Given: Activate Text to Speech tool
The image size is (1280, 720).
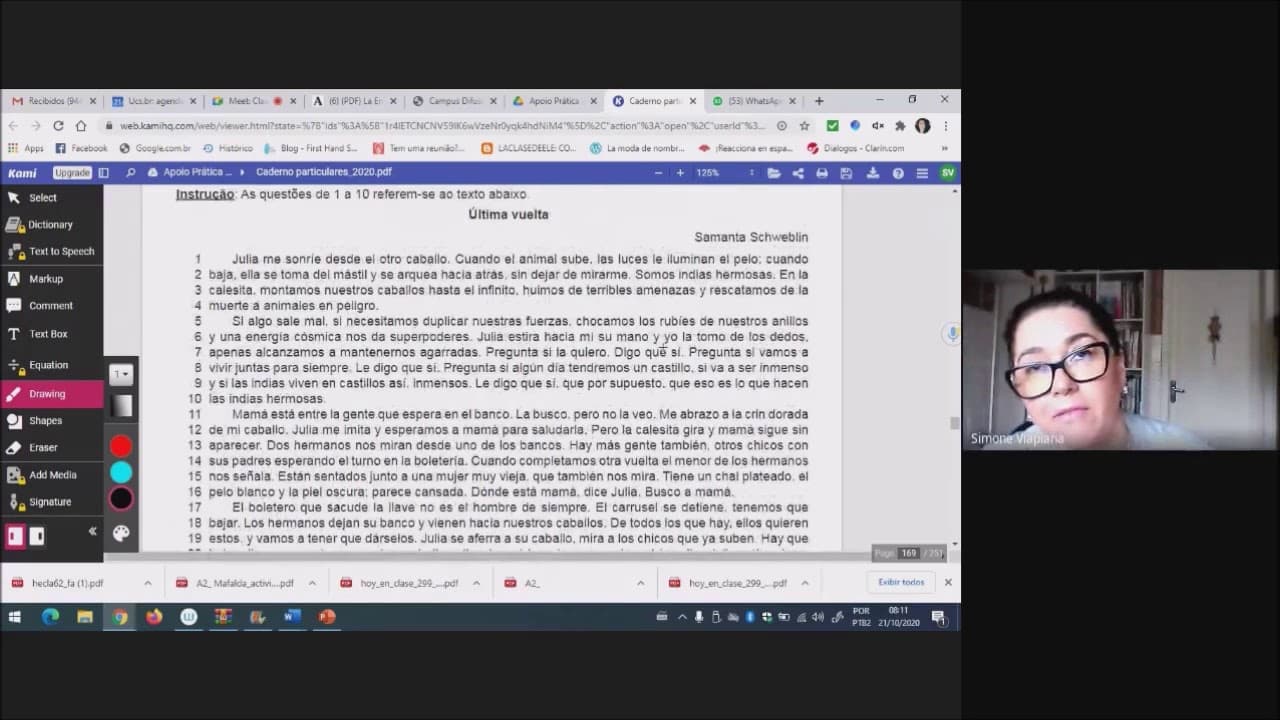Looking at the screenshot, I should tap(51, 252).
